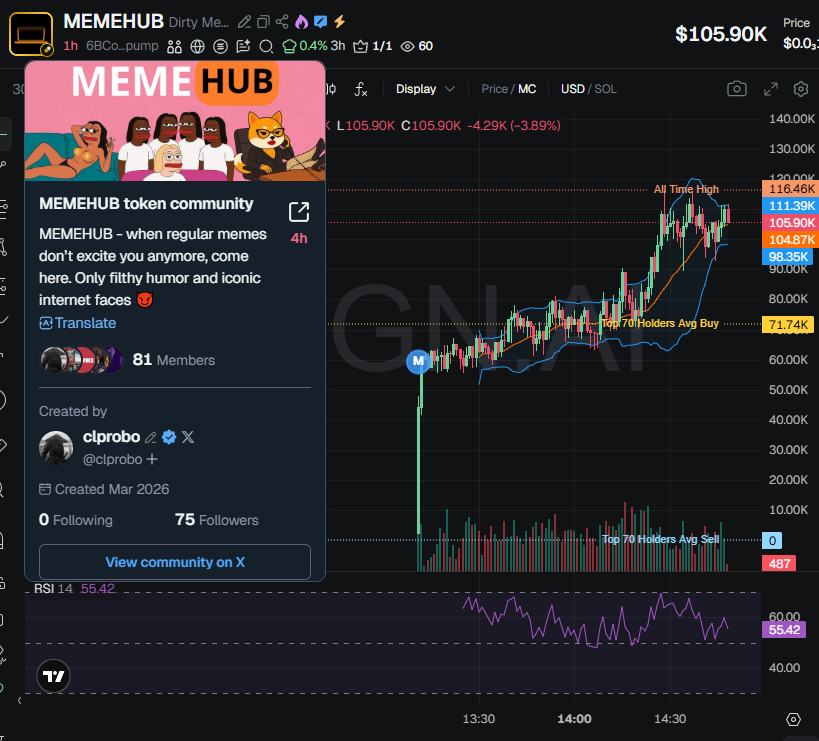Click the MEMEHUB community banner image
The image size is (819, 741).
pyautogui.click(x=175, y=121)
